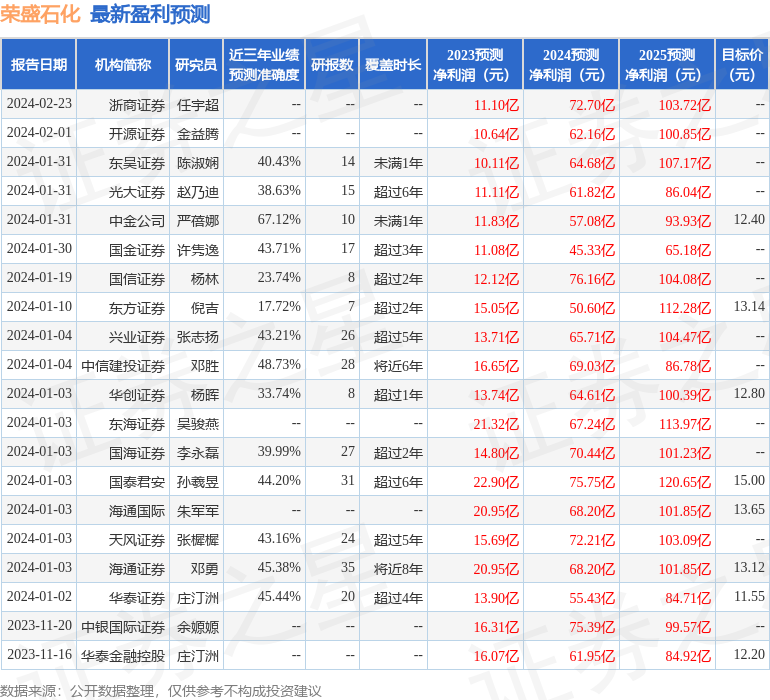The height and width of the screenshot is (700, 770).
Task: Click the 近三年业绩预测准确度 column header
Action: point(264,64)
